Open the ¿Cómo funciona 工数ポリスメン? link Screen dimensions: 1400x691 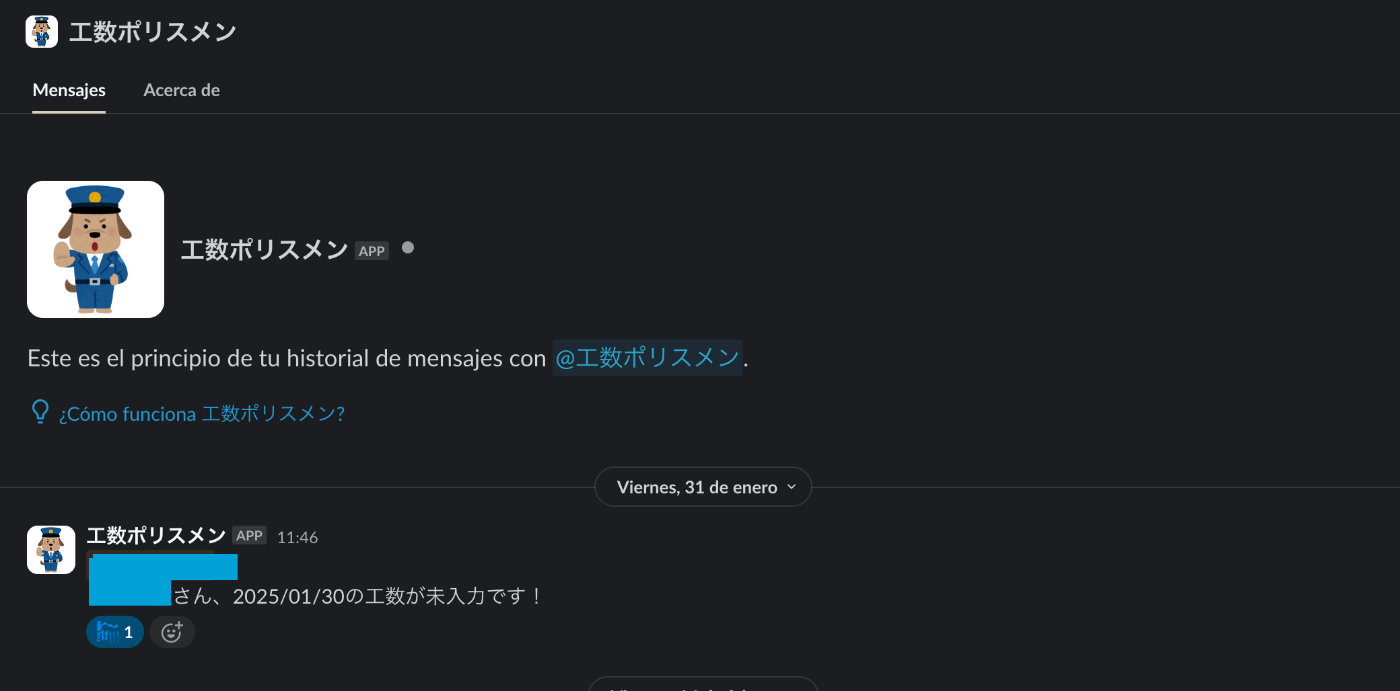(x=202, y=413)
